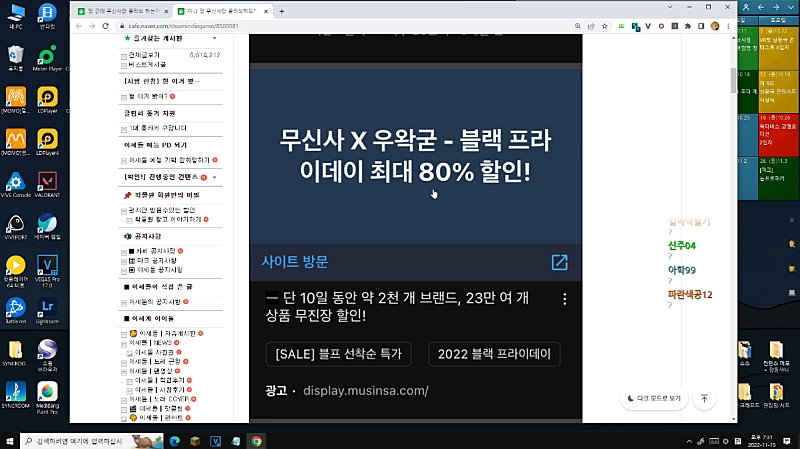This screenshot has width=800, height=449.
Task: Click the taskbar clock and date
Action: point(761,441)
